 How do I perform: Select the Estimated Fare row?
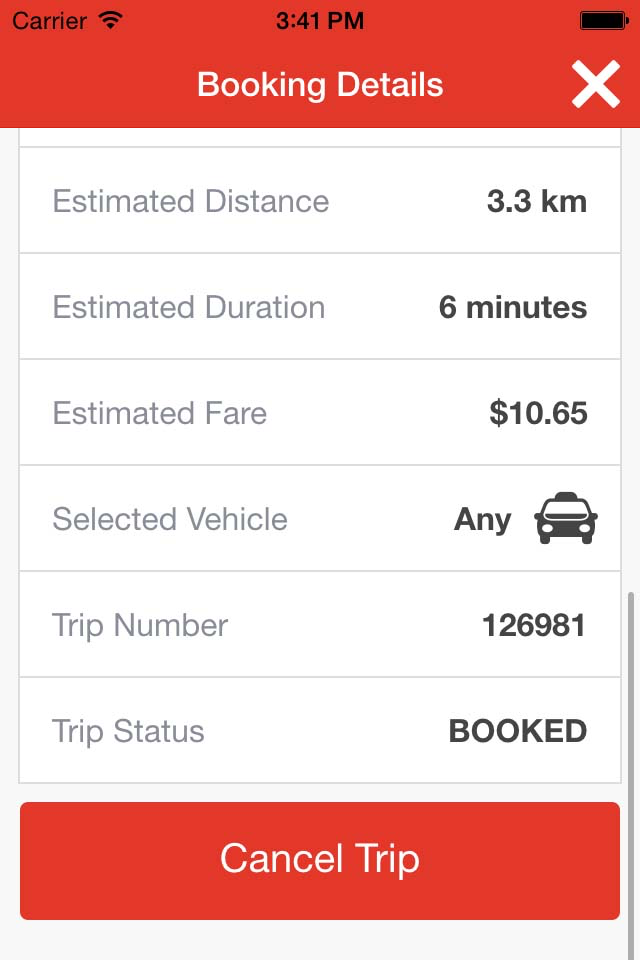coord(320,412)
